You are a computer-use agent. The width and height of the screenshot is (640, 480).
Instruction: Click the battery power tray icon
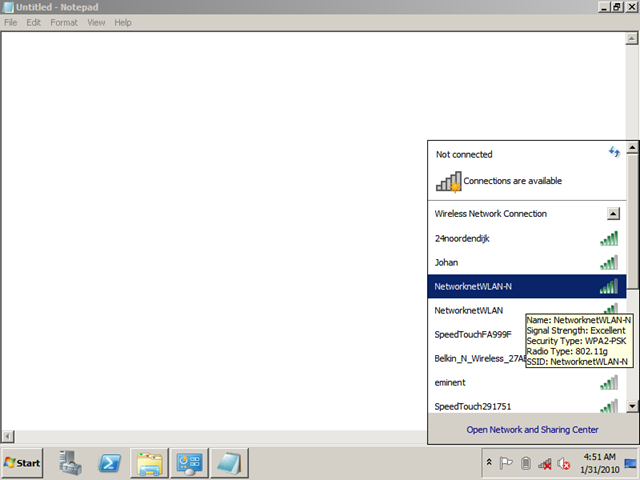[x=526, y=463]
